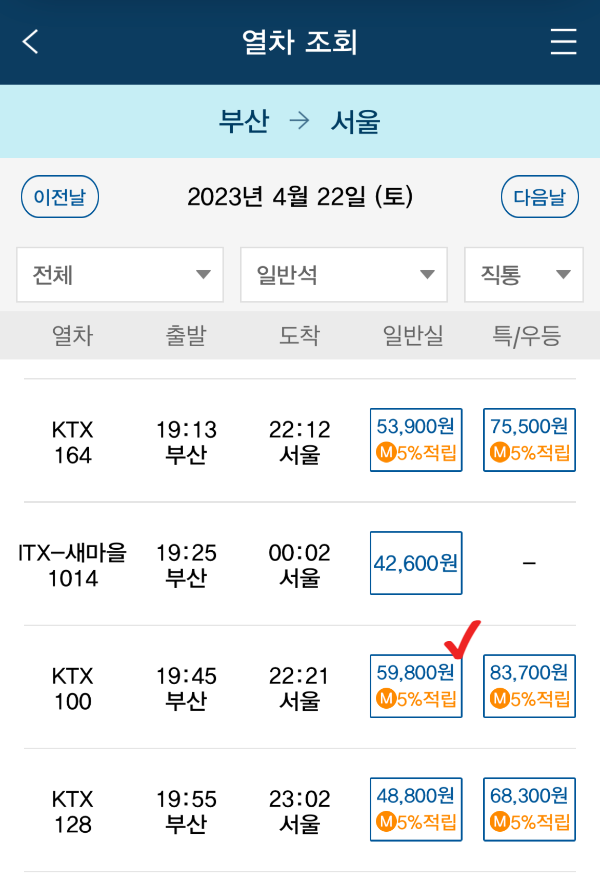Open the 직통 route dropdown
Viewport: 600px width, 885px height.
click(x=523, y=274)
